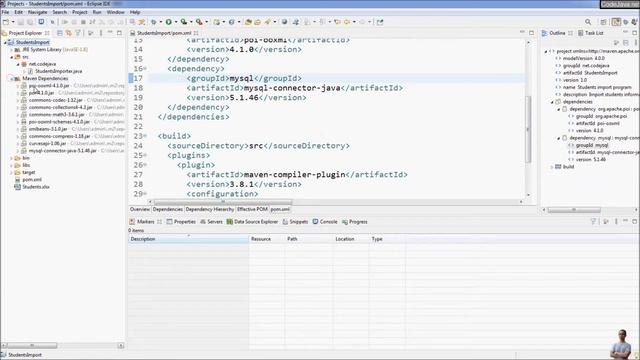The height and width of the screenshot is (360, 640).
Task: Expand the JRE System Library node
Action: [11, 50]
